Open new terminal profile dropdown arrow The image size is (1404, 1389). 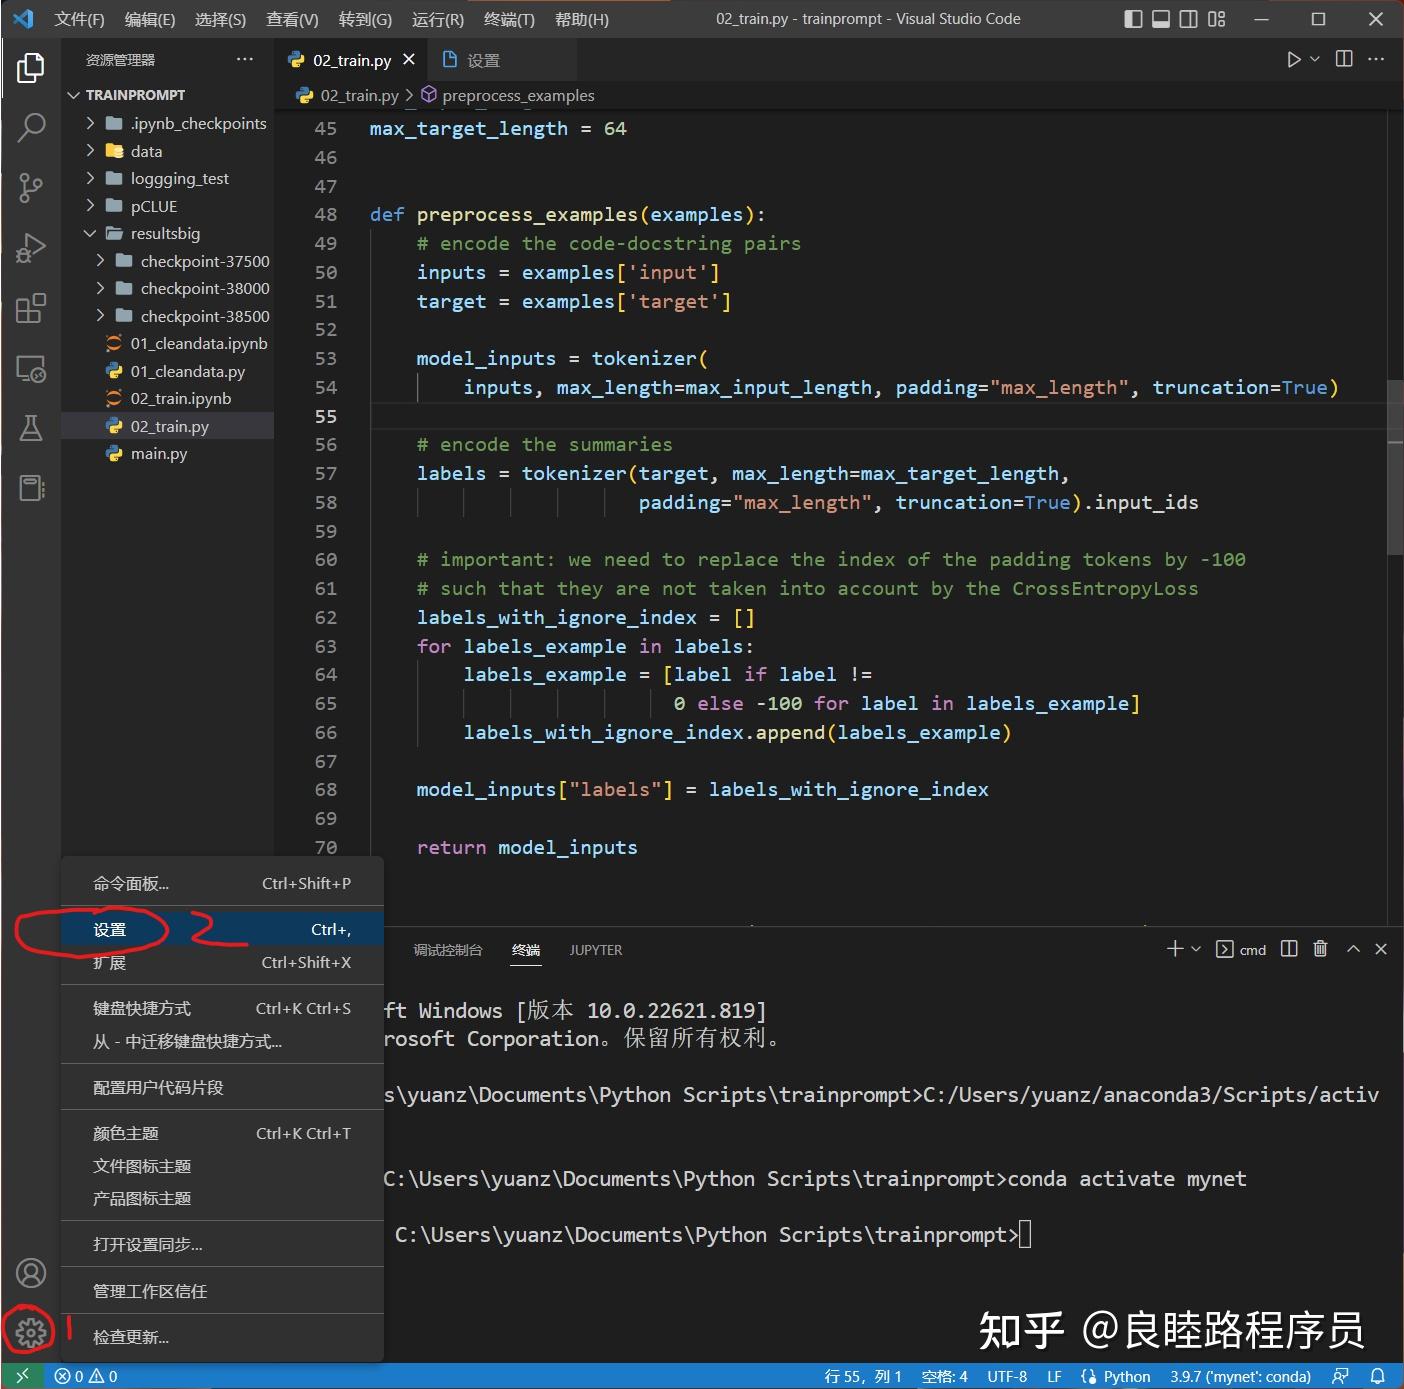click(x=1196, y=949)
